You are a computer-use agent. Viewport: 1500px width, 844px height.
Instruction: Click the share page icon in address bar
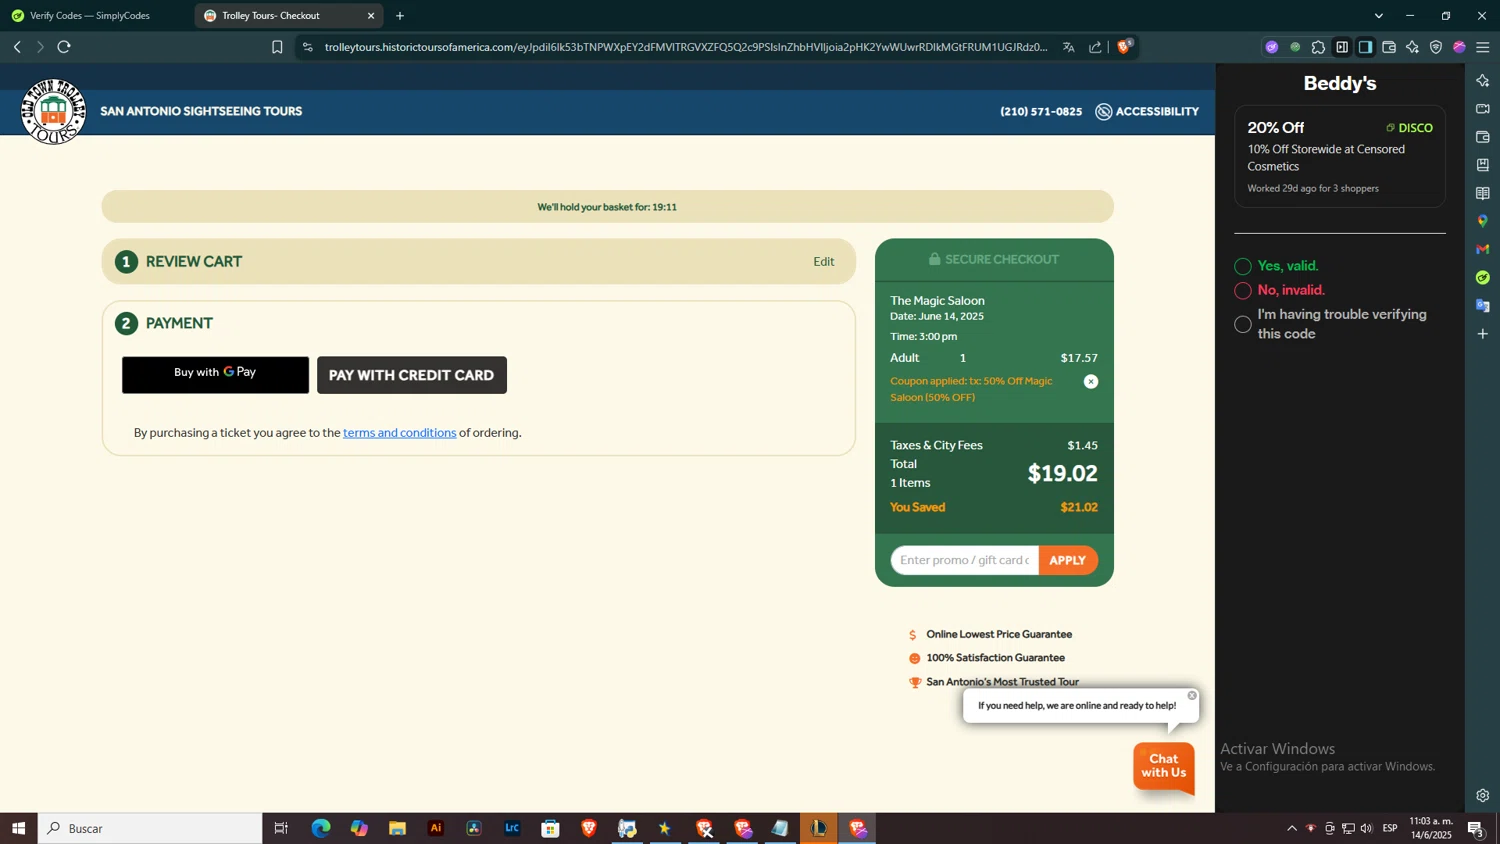[x=1095, y=47]
